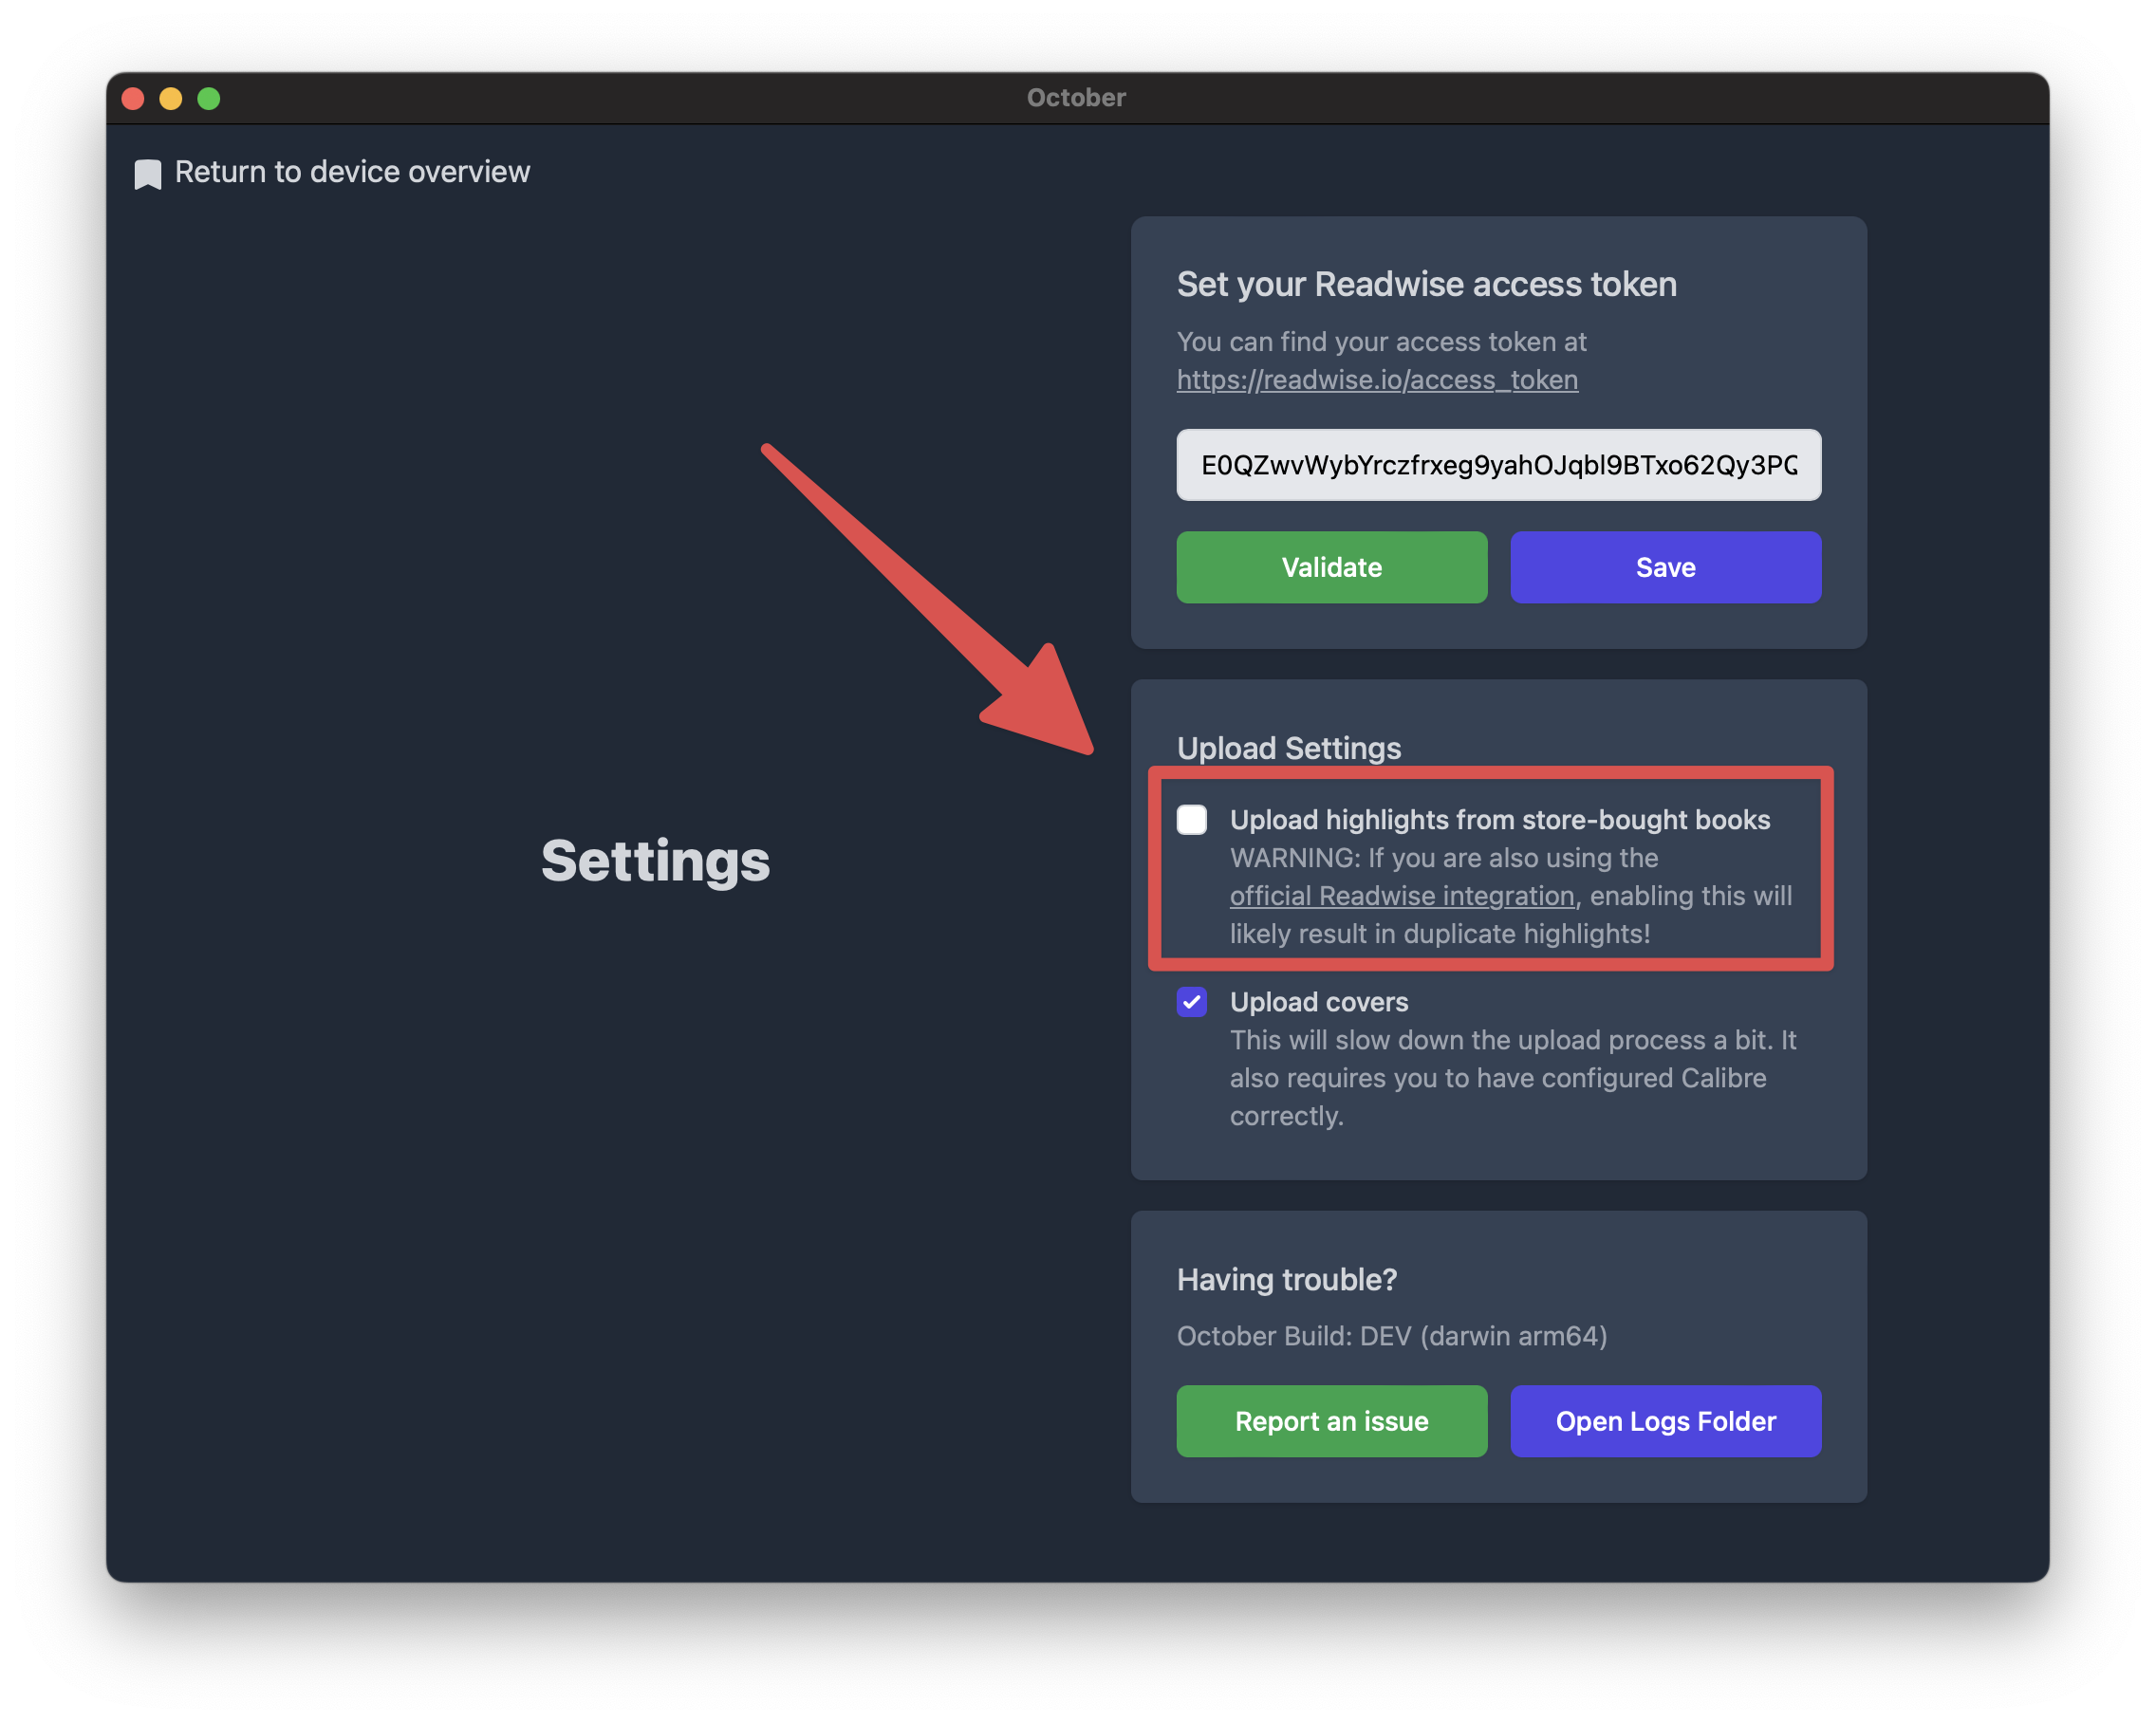Validate the Readwise access token

point(1332,567)
